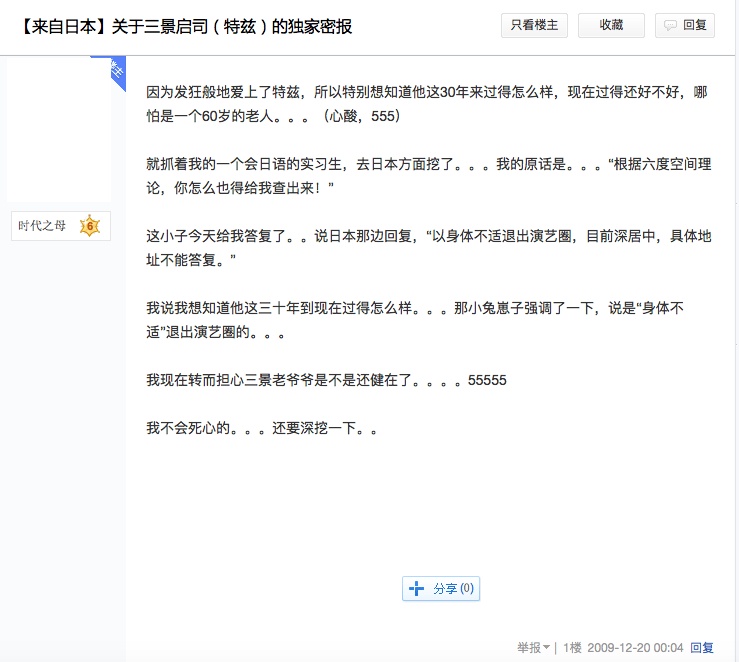Click the plus icon in the share button
This screenshot has width=739, height=662.
(416, 588)
